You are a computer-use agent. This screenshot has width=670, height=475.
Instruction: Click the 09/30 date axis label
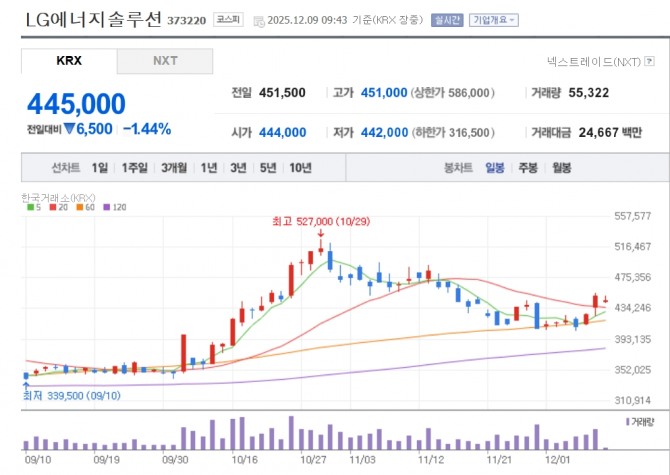(175, 460)
